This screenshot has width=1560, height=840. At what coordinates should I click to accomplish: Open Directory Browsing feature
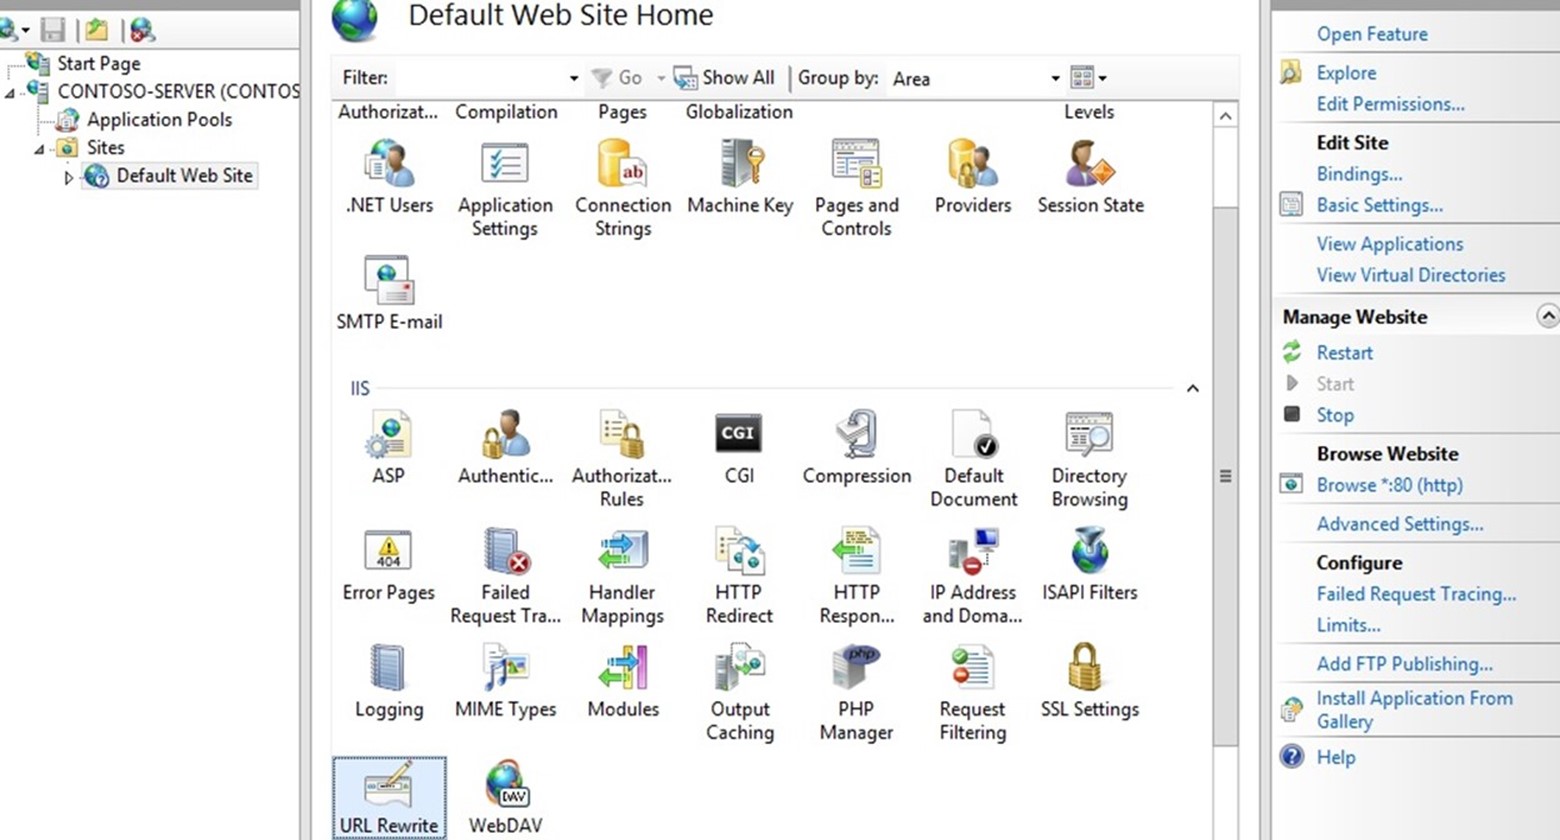(1089, 460)
